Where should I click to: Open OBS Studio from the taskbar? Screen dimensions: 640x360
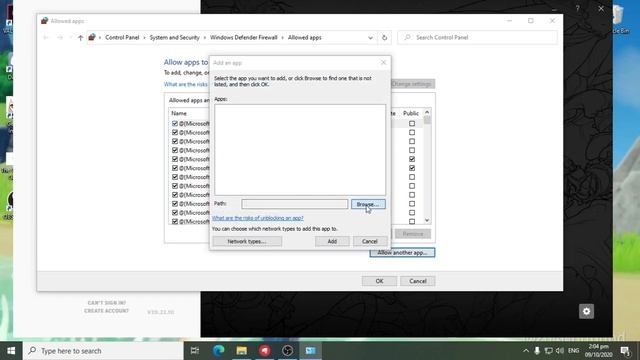click(x=287, y=351)
